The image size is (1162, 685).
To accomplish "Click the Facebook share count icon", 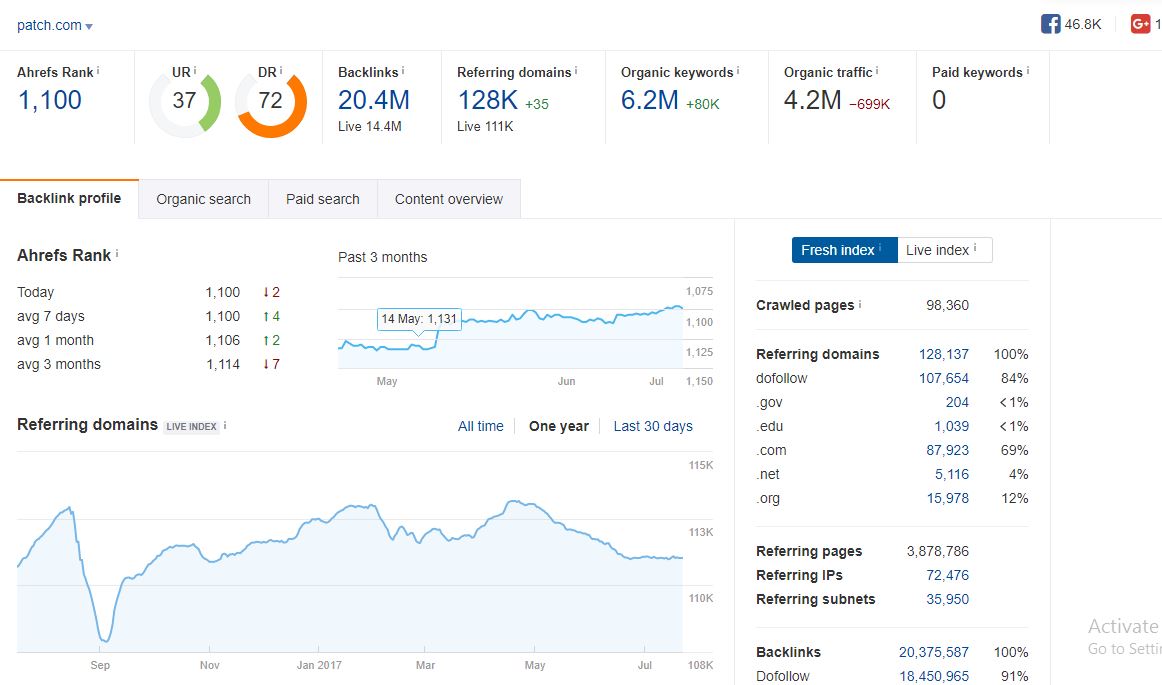I will click(1050, 24).
